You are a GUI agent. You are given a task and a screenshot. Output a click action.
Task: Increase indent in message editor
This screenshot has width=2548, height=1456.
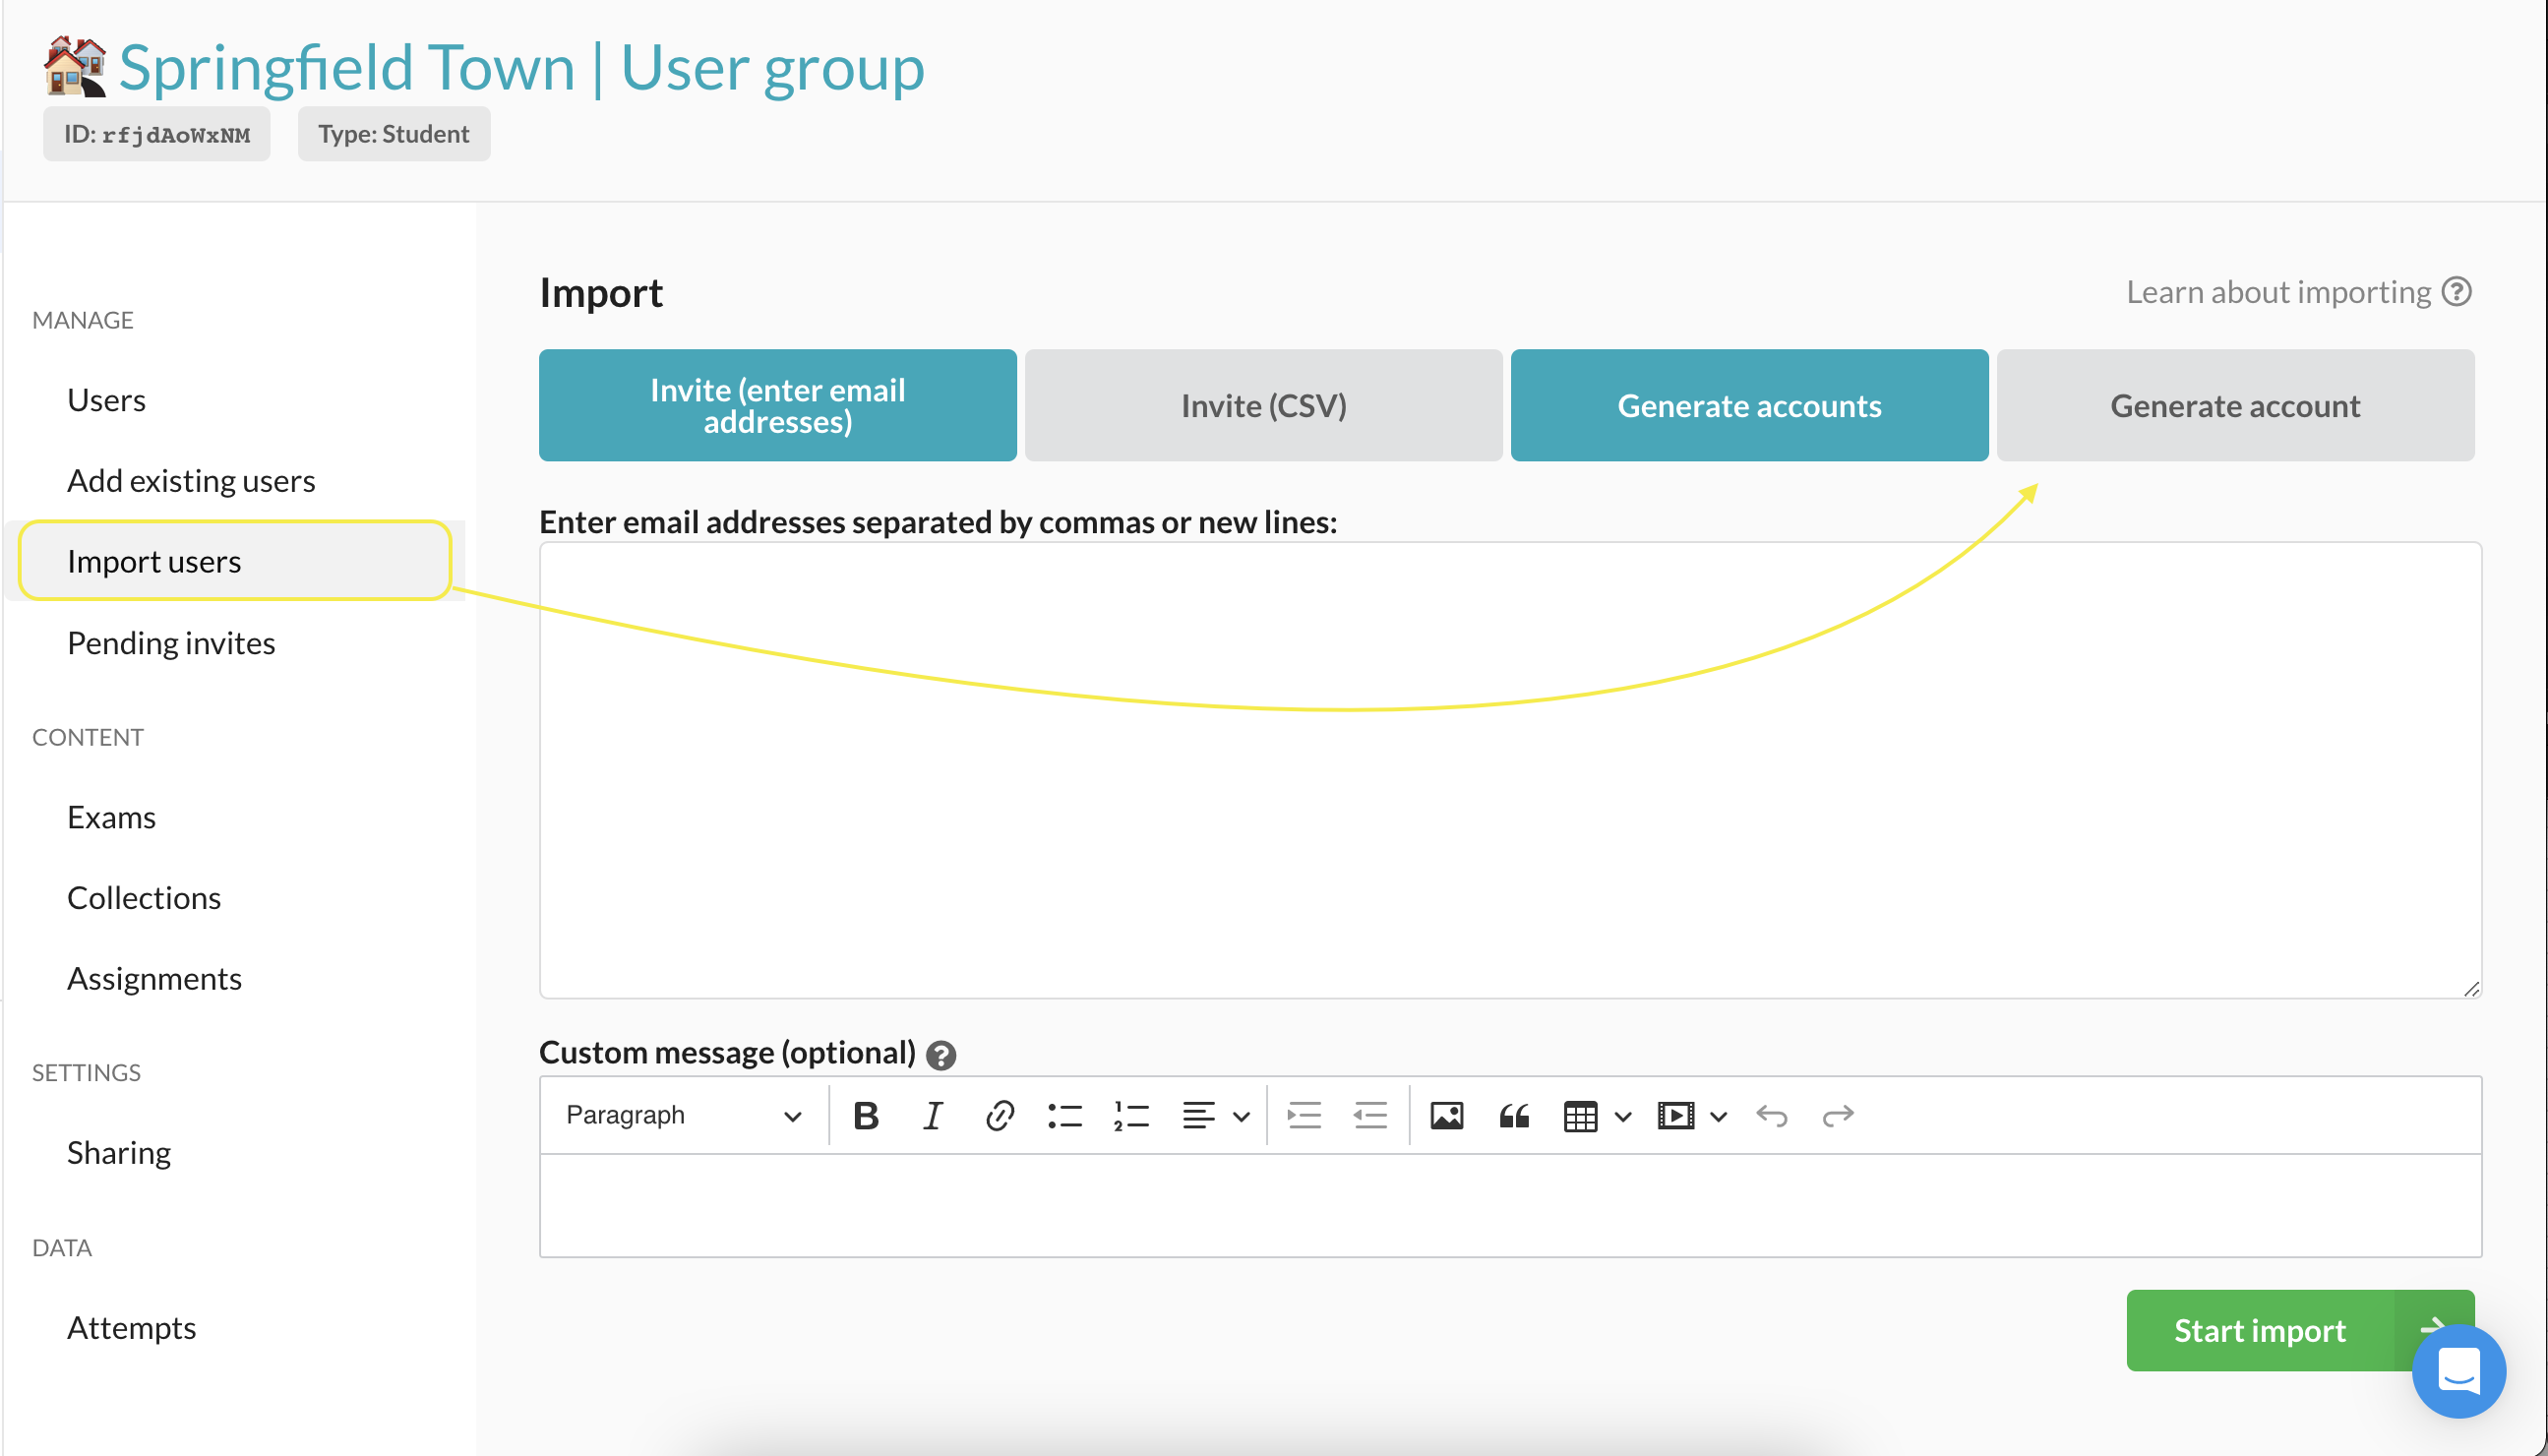pyautogui.click(x=1304, y=1115)
